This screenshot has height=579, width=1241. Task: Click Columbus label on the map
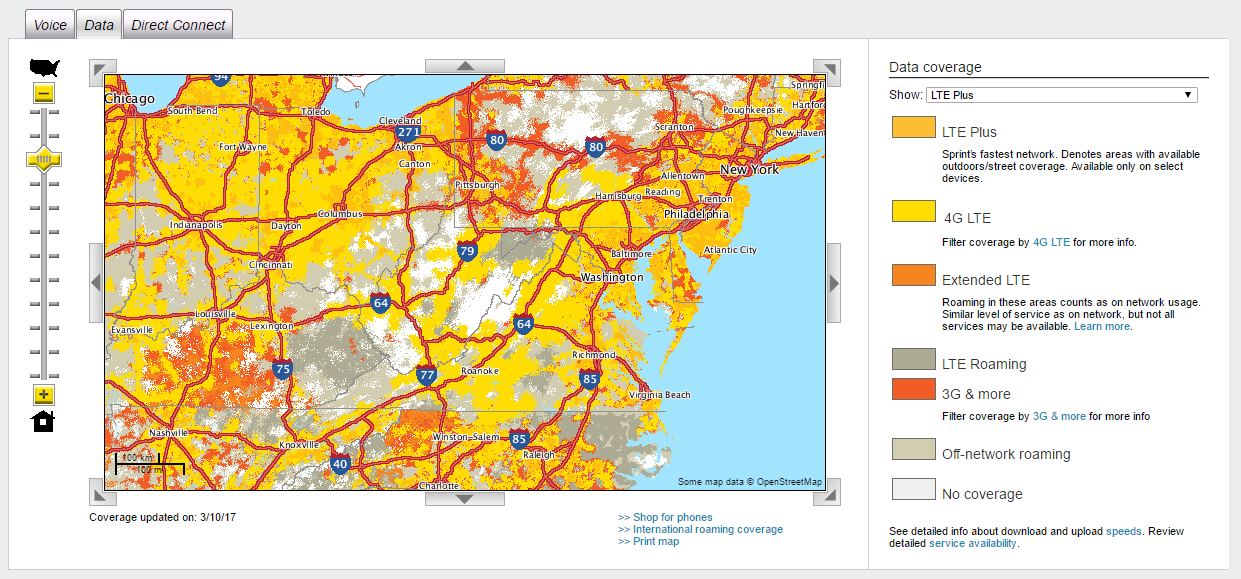tap(341, 214)
